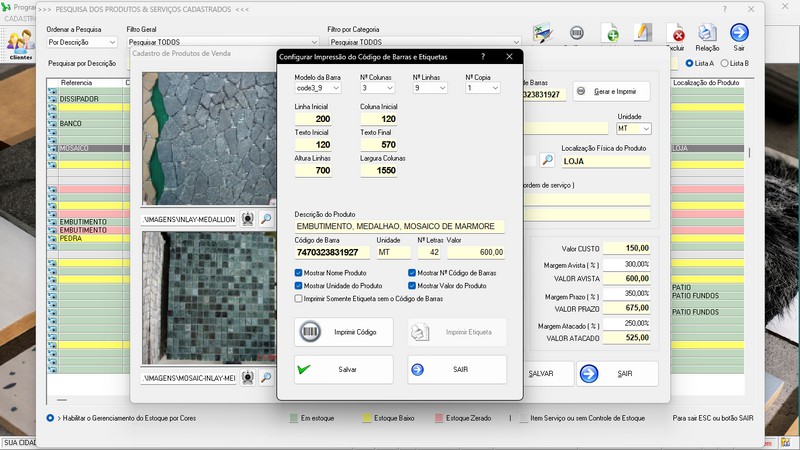Click the webcam icon beside INLAY-MEDALLION path
The image size is (800, 450).
pyautogui.click(x=247, y=219)
